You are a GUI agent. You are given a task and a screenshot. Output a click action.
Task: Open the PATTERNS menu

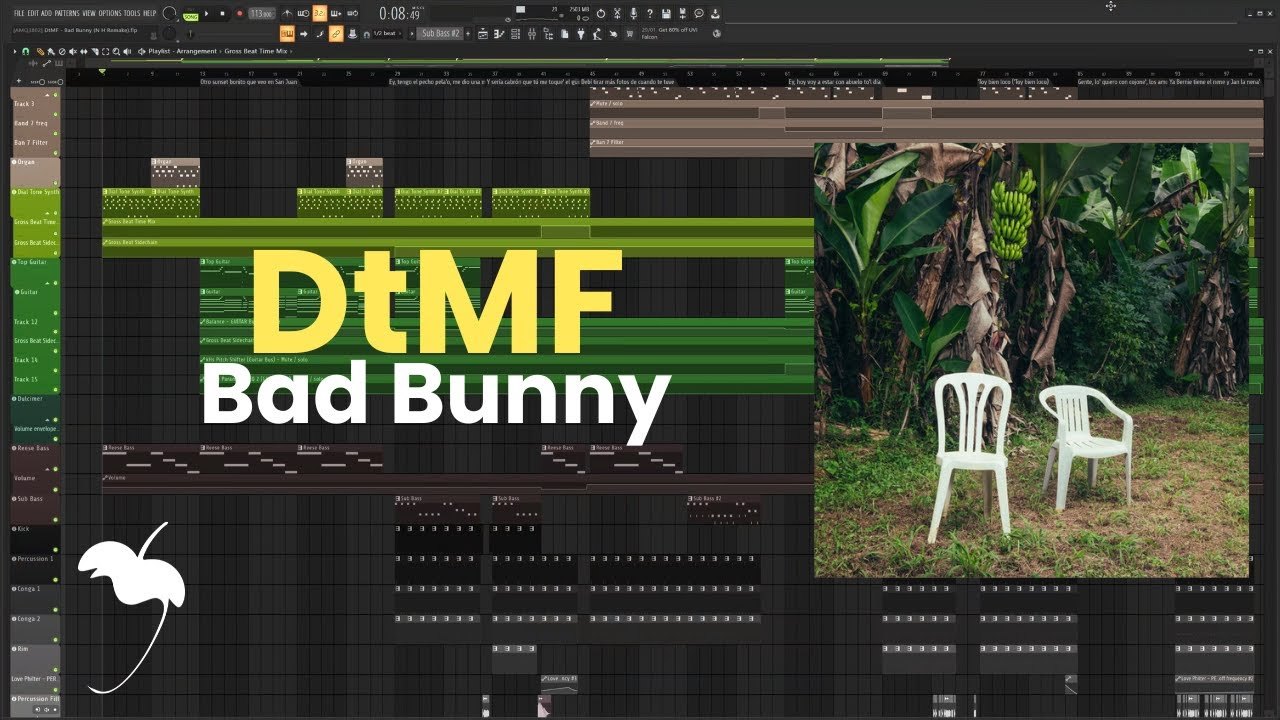[67, 13]
